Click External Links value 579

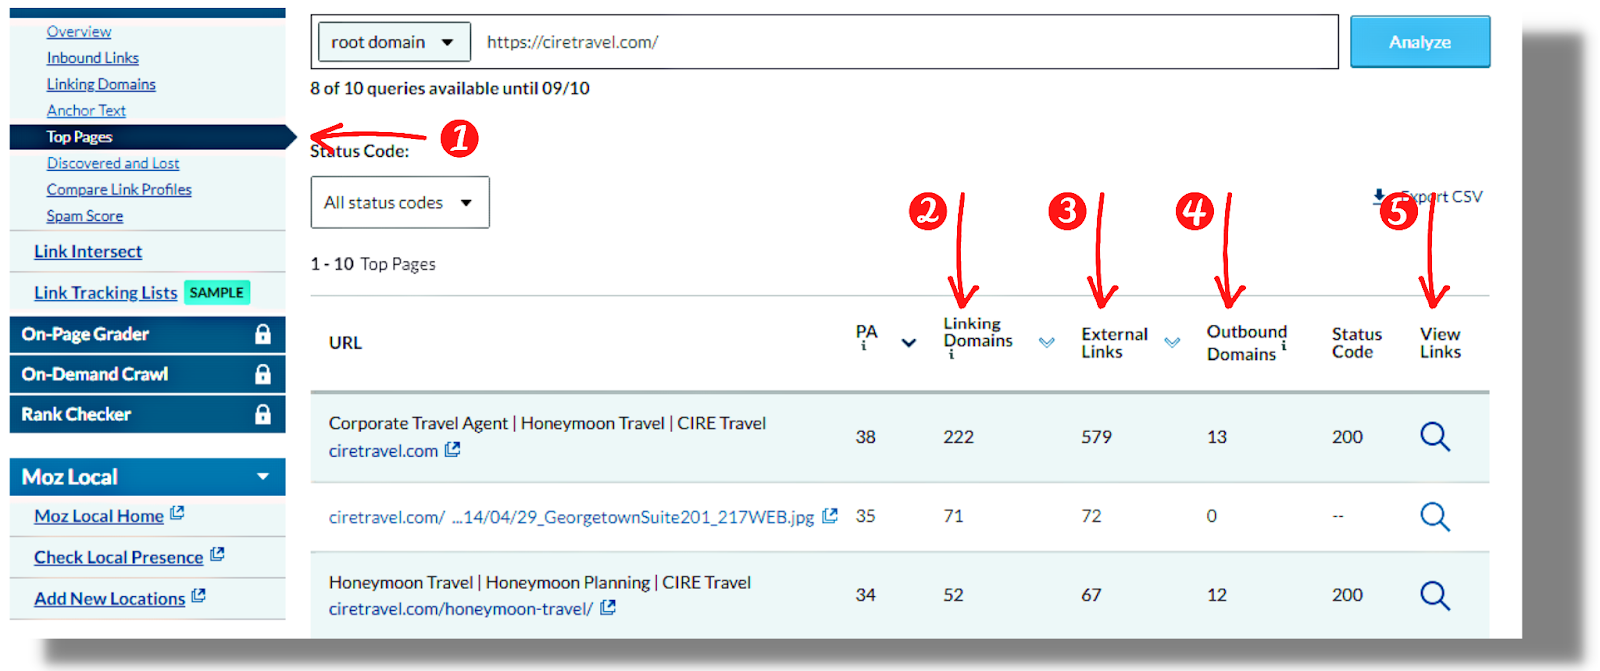point(1096,437)
